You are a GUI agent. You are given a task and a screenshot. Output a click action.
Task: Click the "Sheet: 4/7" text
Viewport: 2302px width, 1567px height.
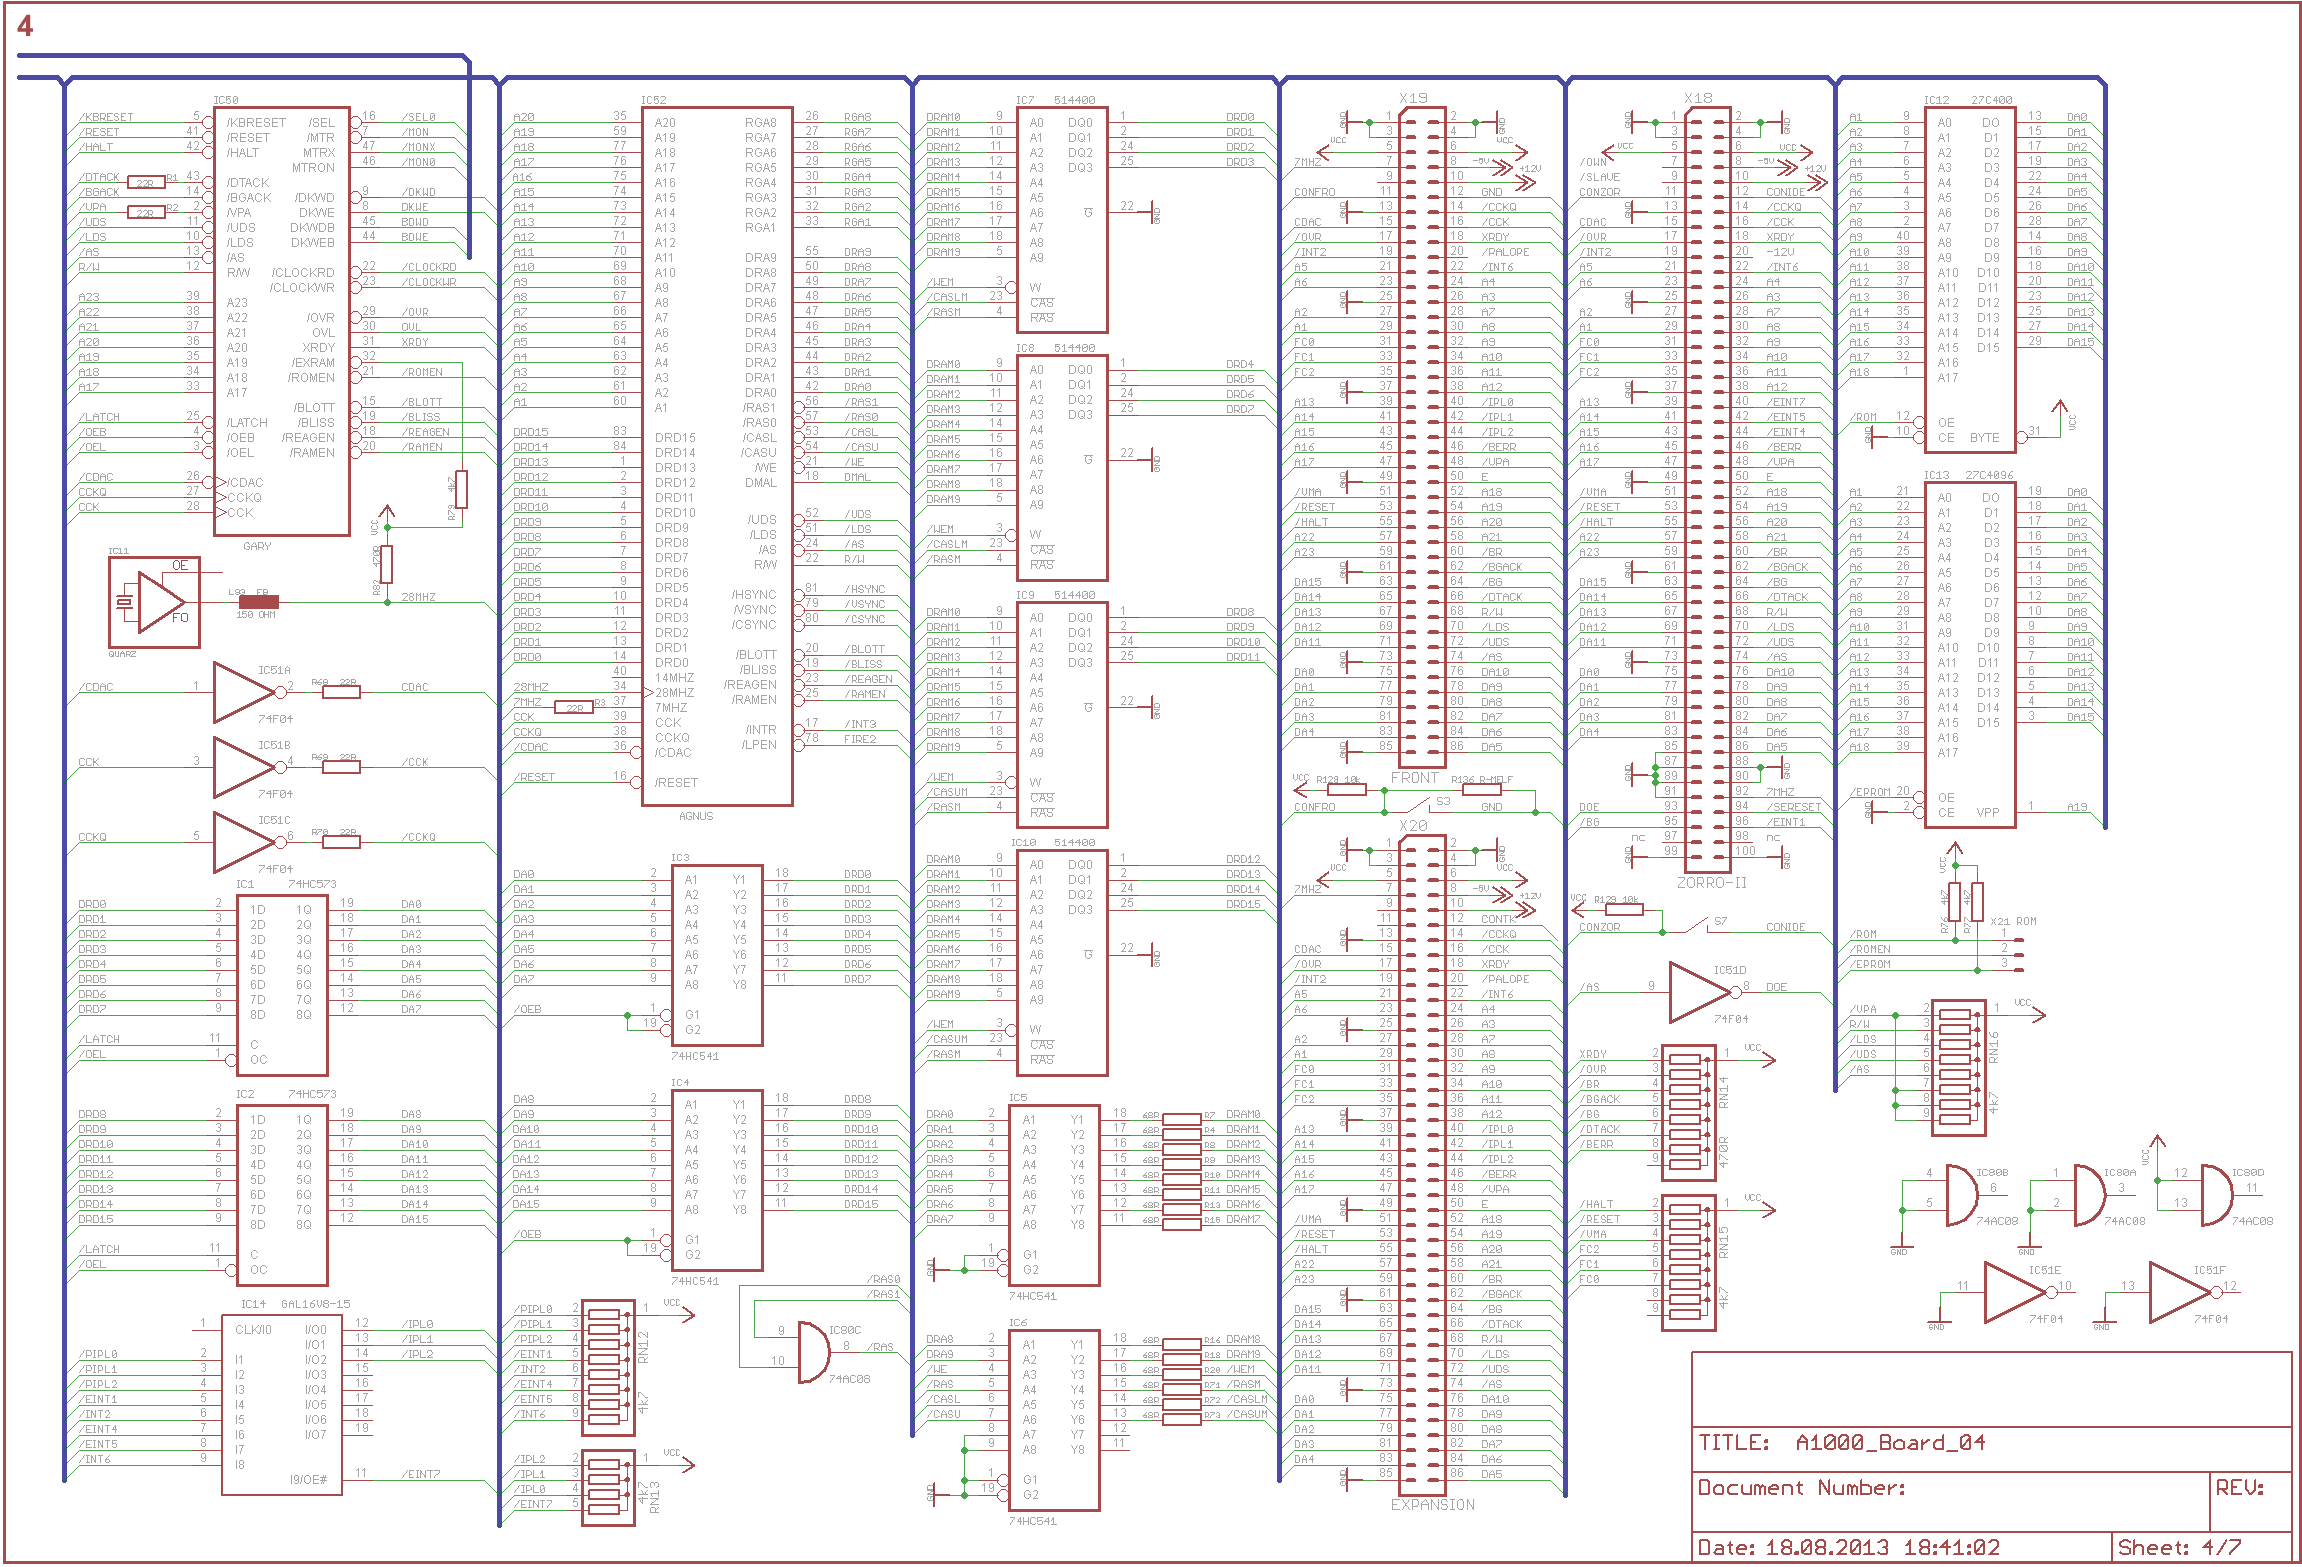pos(2179,1547)
